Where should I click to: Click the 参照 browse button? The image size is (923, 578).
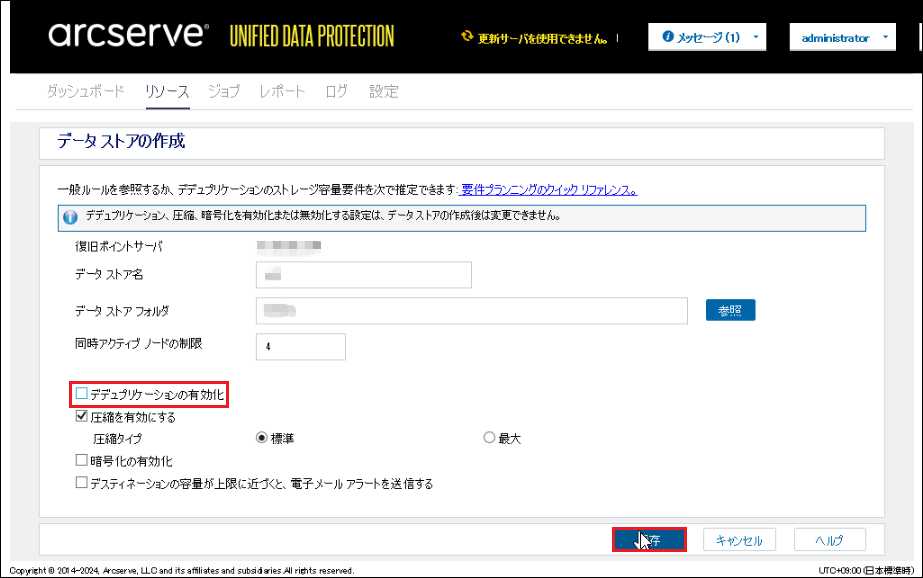[x=731, y=310]
